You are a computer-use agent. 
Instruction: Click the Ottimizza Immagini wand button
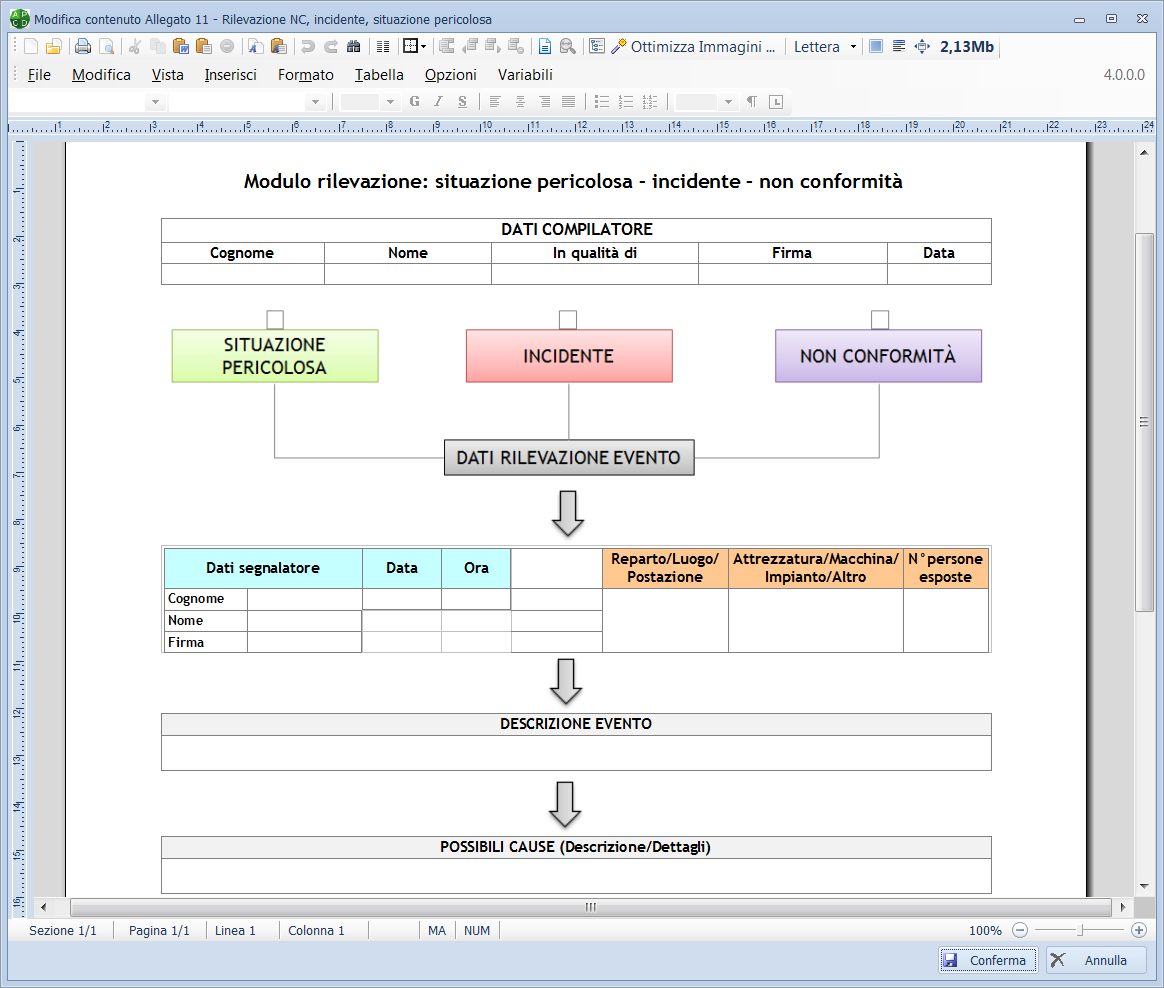pos(693,46)
